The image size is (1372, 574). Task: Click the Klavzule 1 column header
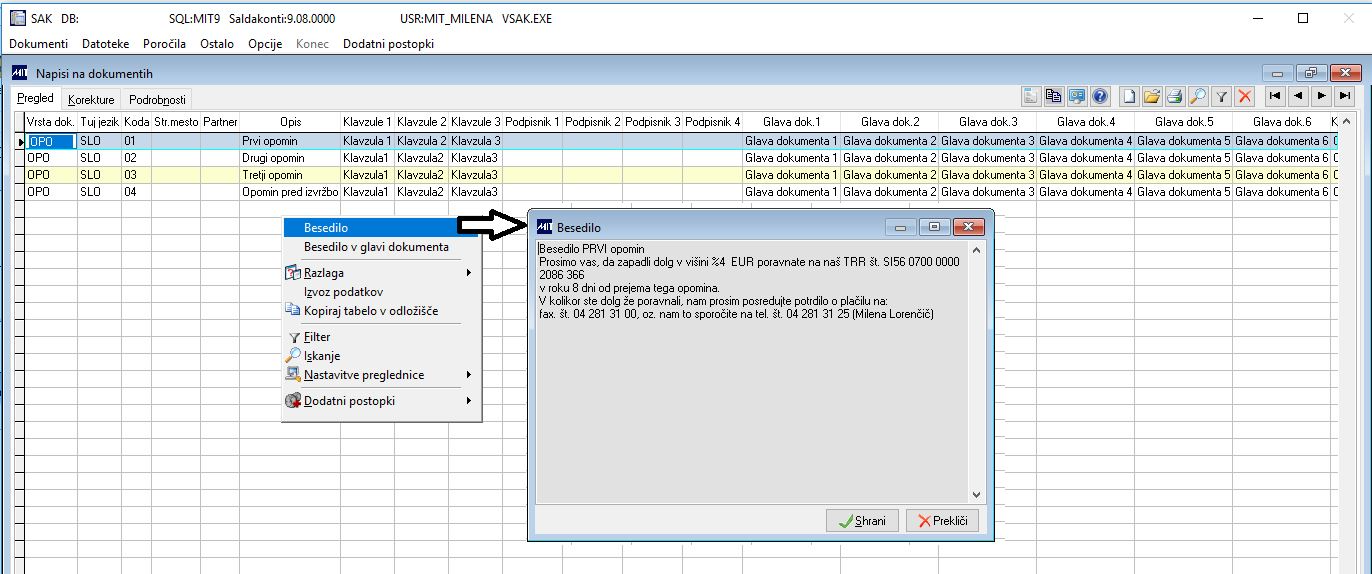[367, 122]
